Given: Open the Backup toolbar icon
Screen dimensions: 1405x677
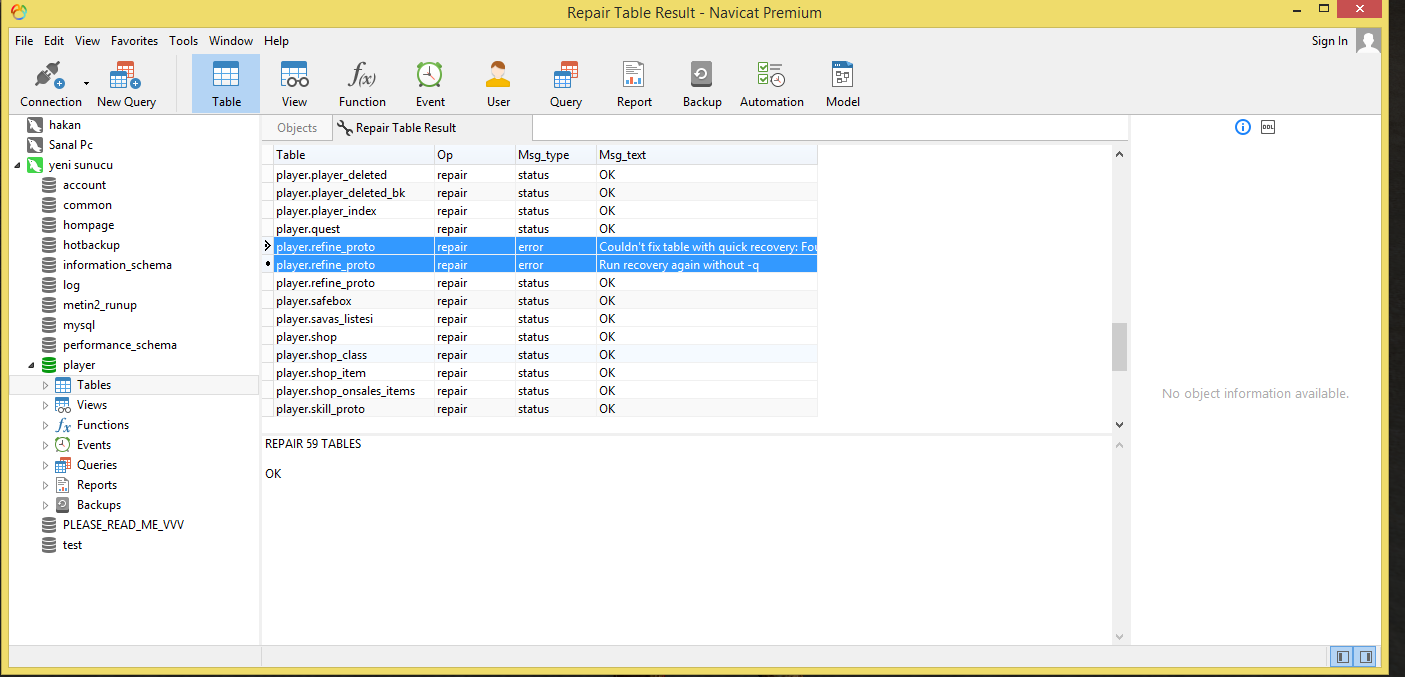Looking at the screenshot, I should [x=702, y=76].
